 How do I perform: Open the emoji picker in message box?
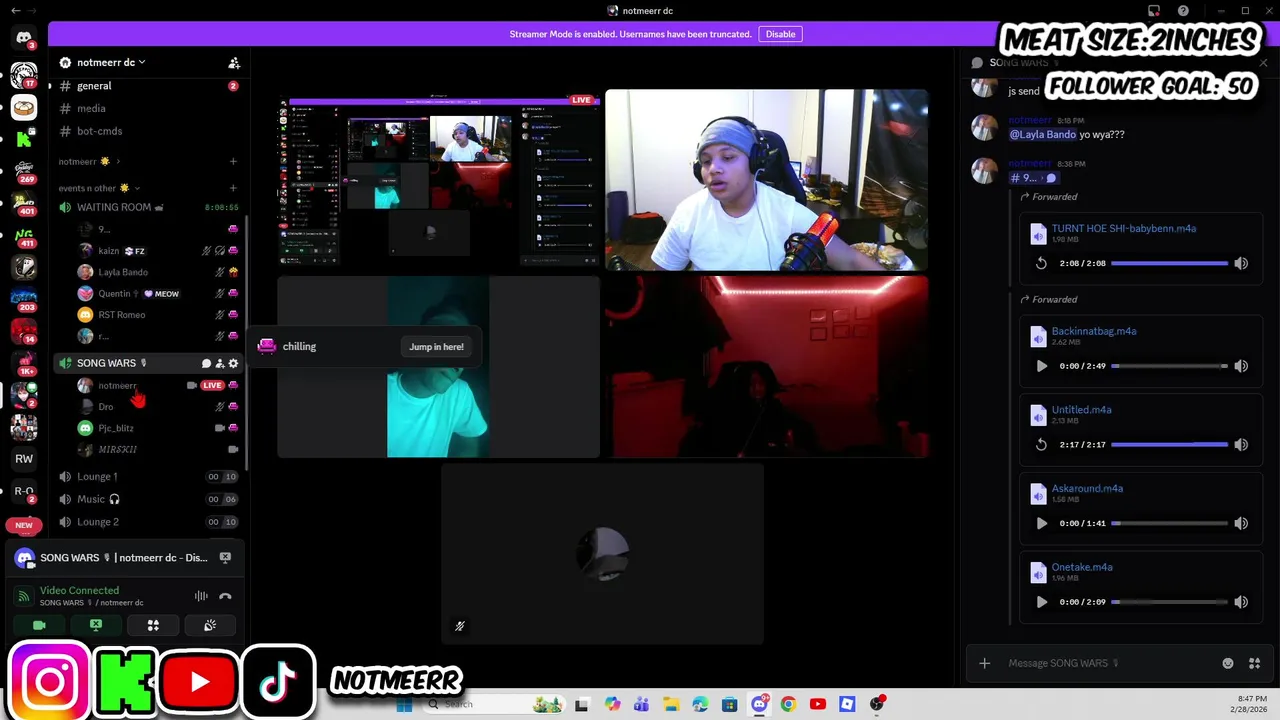pos(1228,663)
